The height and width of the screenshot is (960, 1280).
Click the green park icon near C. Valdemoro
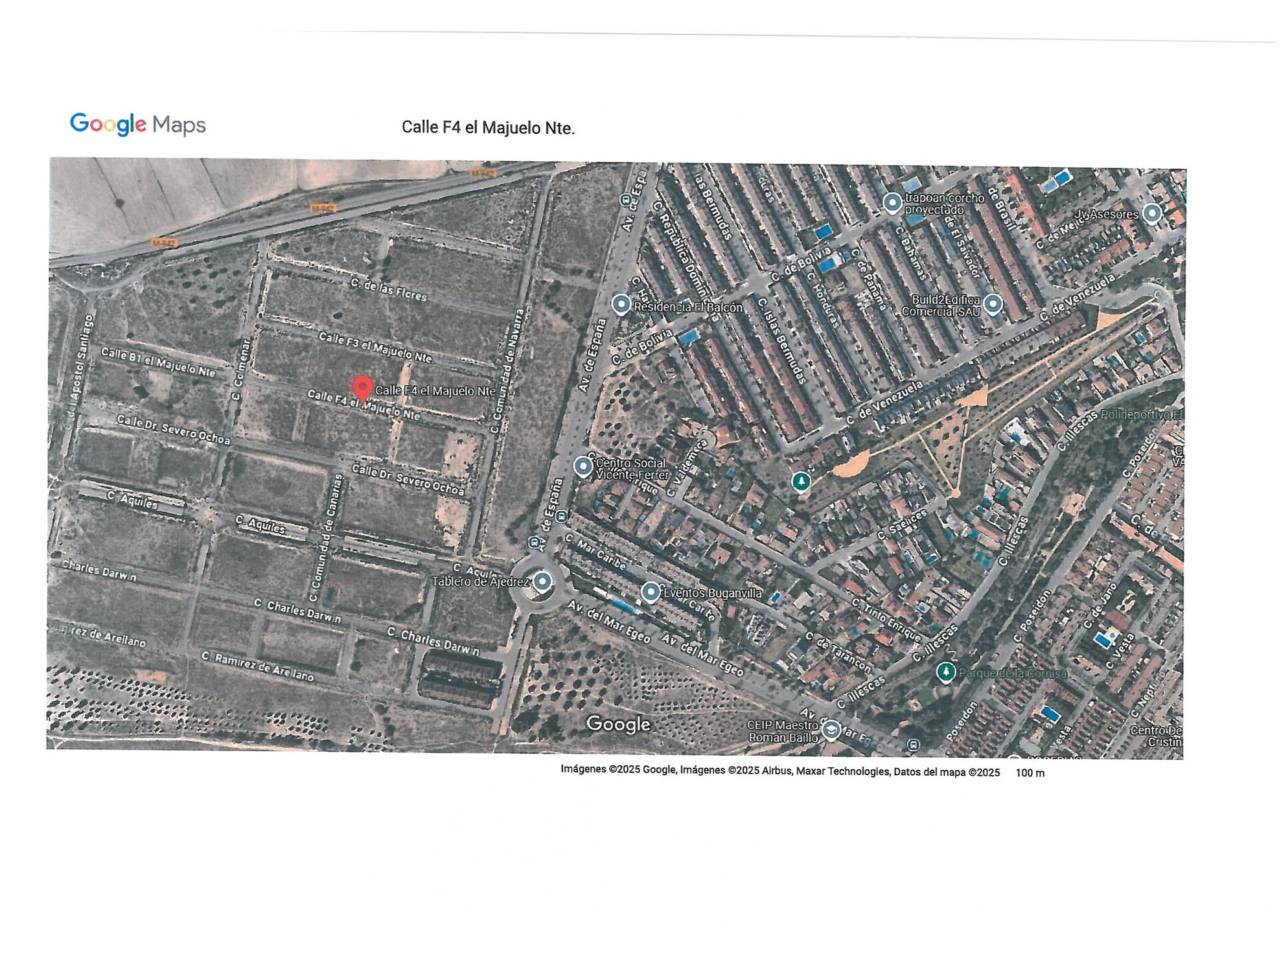(x=800, y=482)
